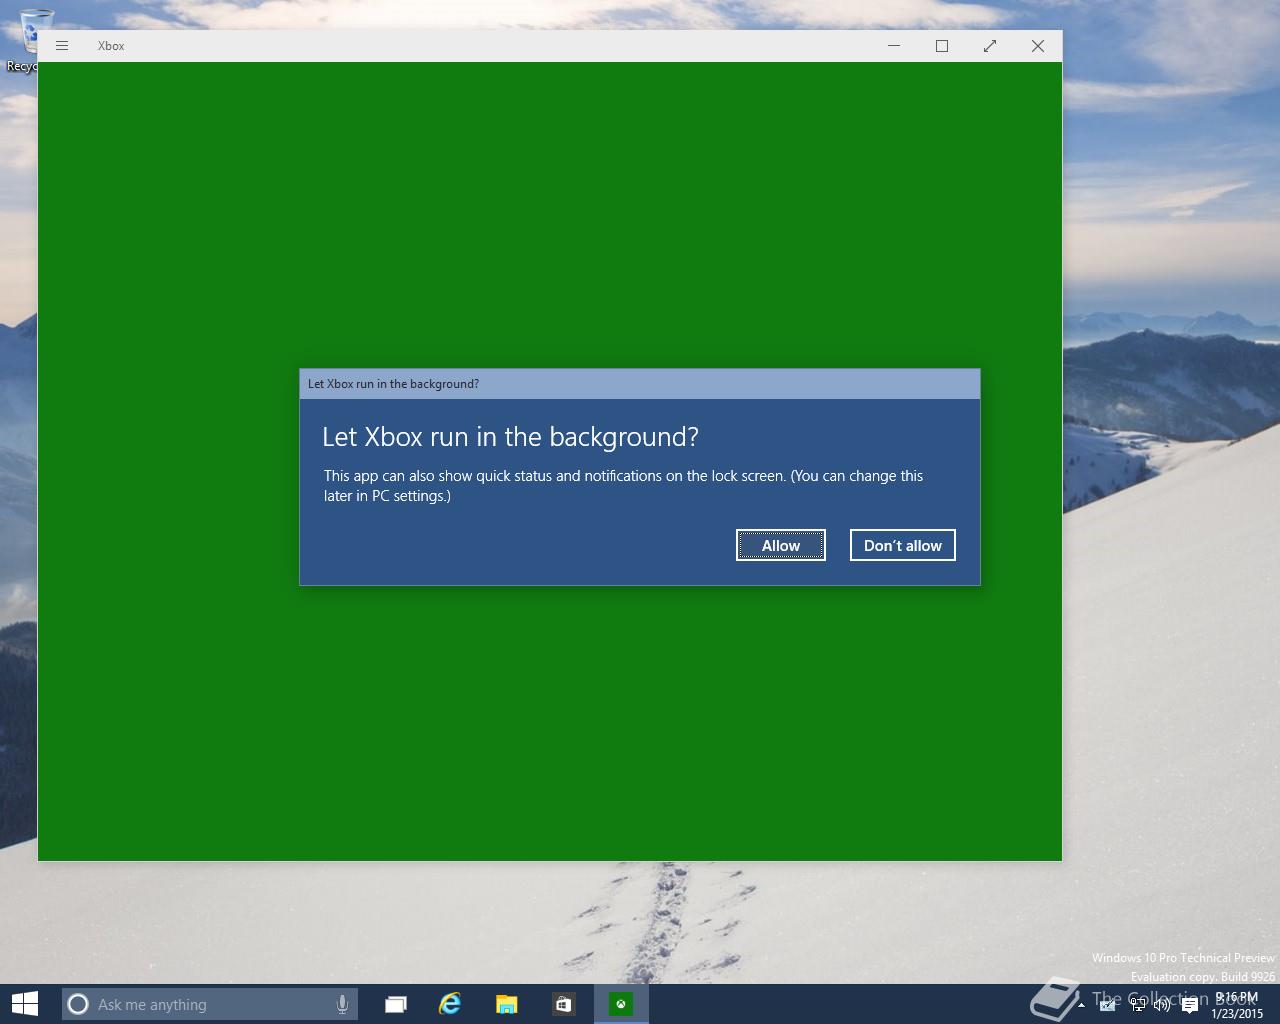Maximize the Xbox window
This screenshot has height=1024, width=1280.
pyautogui.click(x=942, y=46)
